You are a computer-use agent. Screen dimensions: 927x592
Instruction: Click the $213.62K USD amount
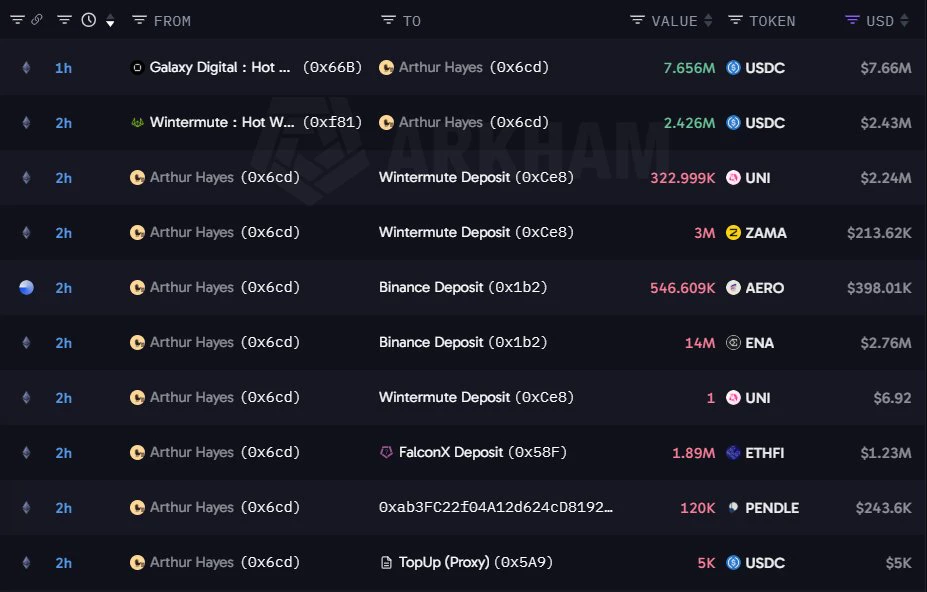879,233
